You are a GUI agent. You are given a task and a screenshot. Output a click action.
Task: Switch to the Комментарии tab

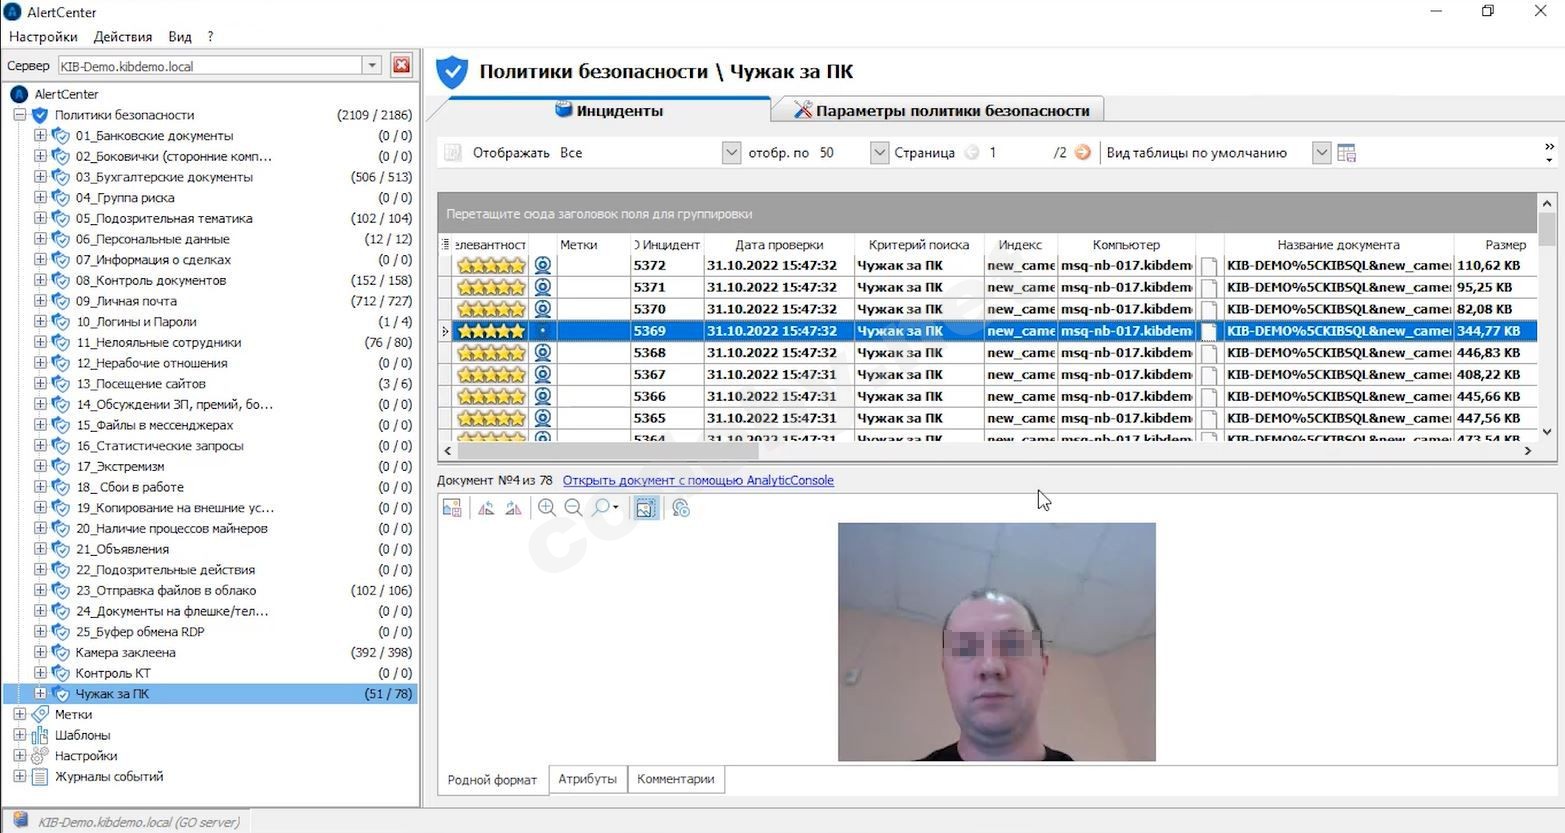click(676, 779)
